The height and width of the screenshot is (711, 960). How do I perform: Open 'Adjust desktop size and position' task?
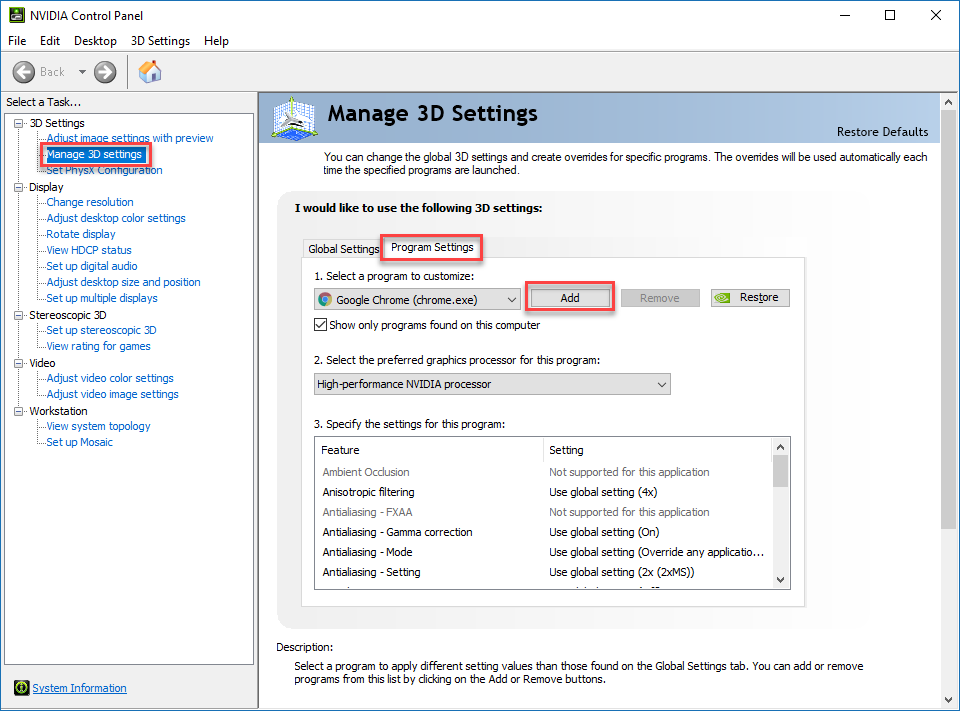click(123, 282)
